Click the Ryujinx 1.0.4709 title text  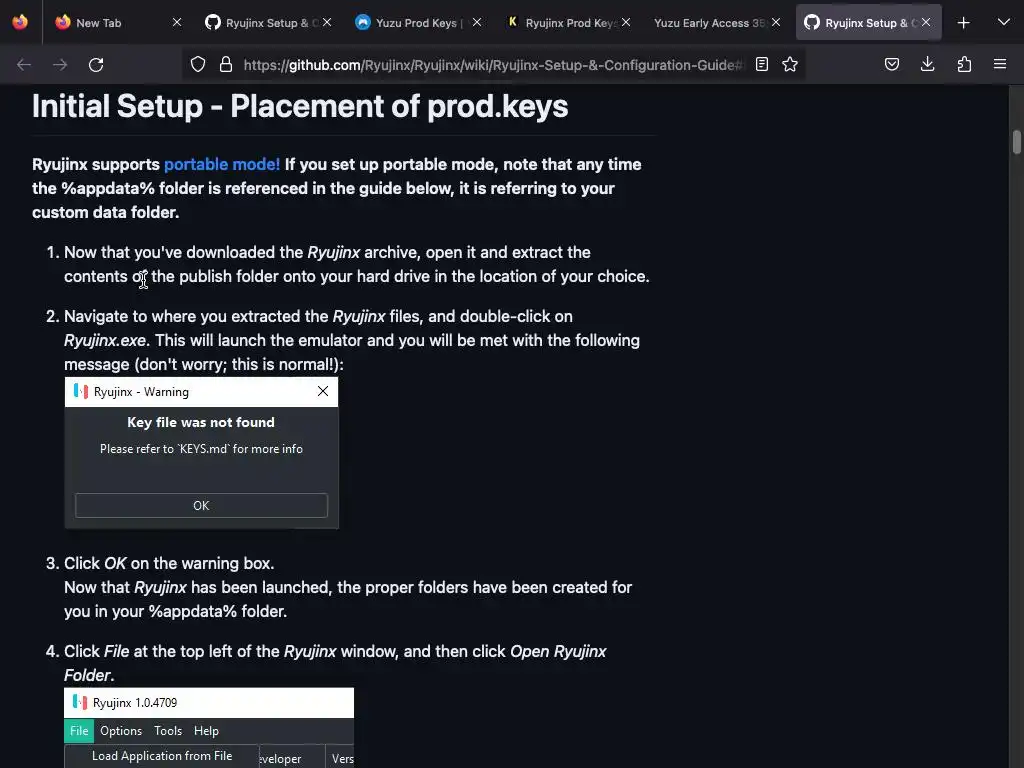135,703
